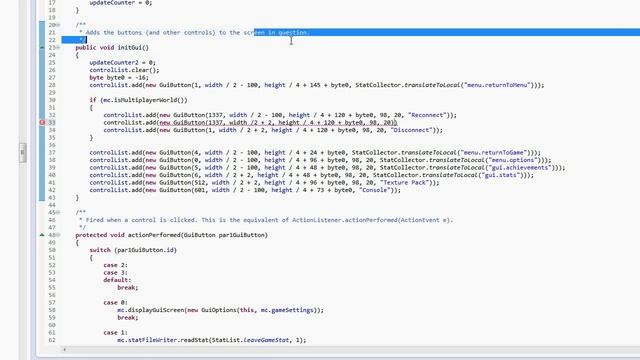Click the end of the underlined line 33

click(396, 122)
